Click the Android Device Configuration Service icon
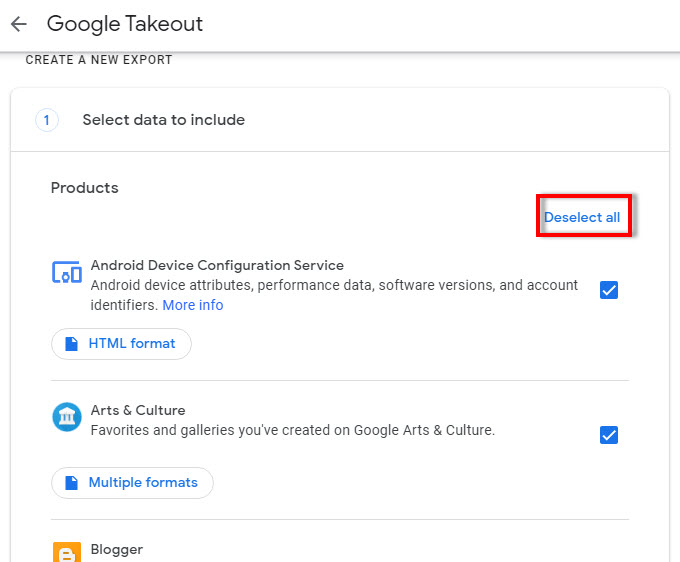Screen dimensions: 680x562 tap(67, 272)
